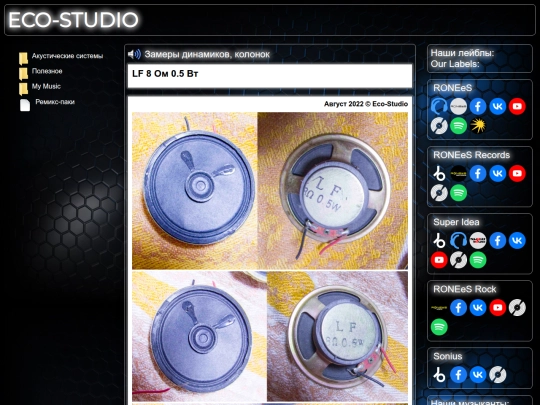Click disc icon under Super Idea
Image resolution: width=540 pixels, height=405 pixels.
[458, 260]
